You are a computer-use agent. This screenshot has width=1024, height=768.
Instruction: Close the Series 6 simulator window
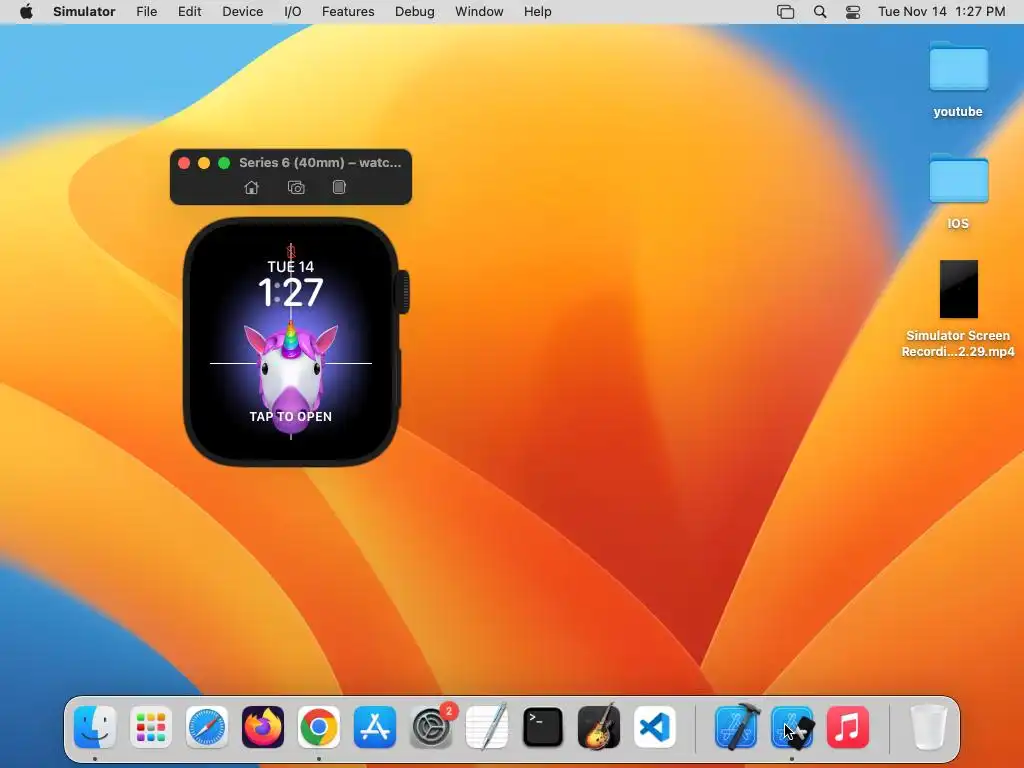184,163
